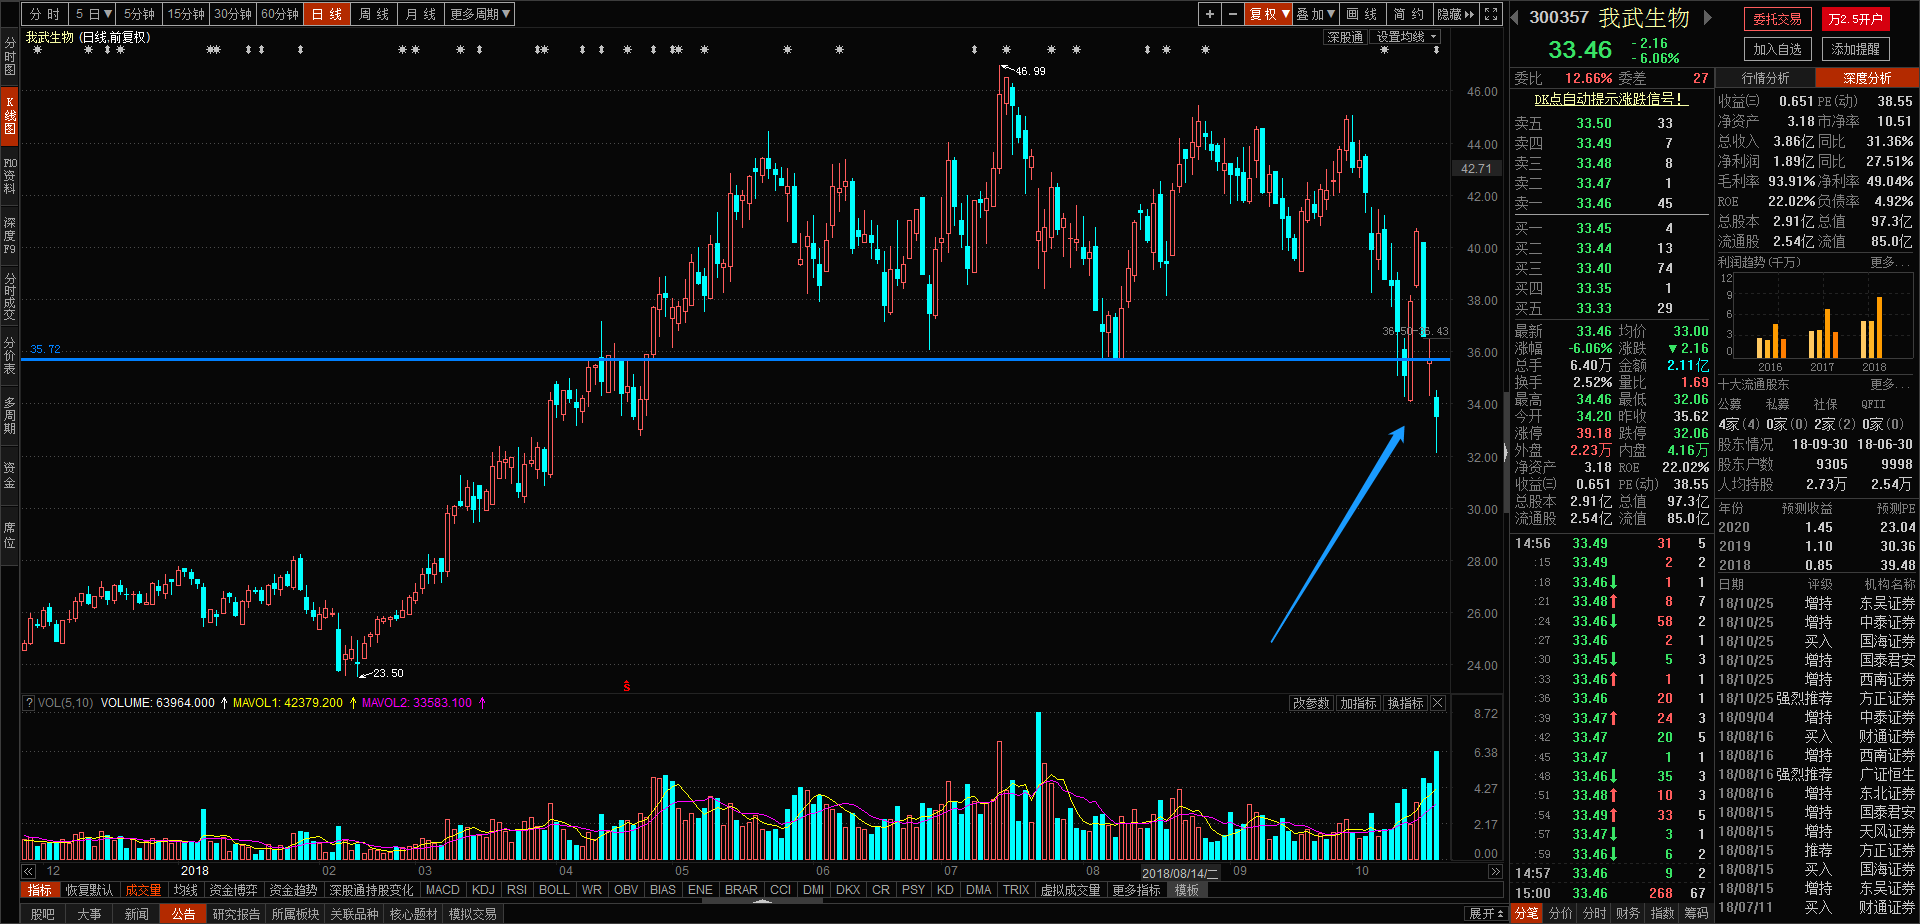
Task: Open 公告 announcements tab
Action: [183, 914]
